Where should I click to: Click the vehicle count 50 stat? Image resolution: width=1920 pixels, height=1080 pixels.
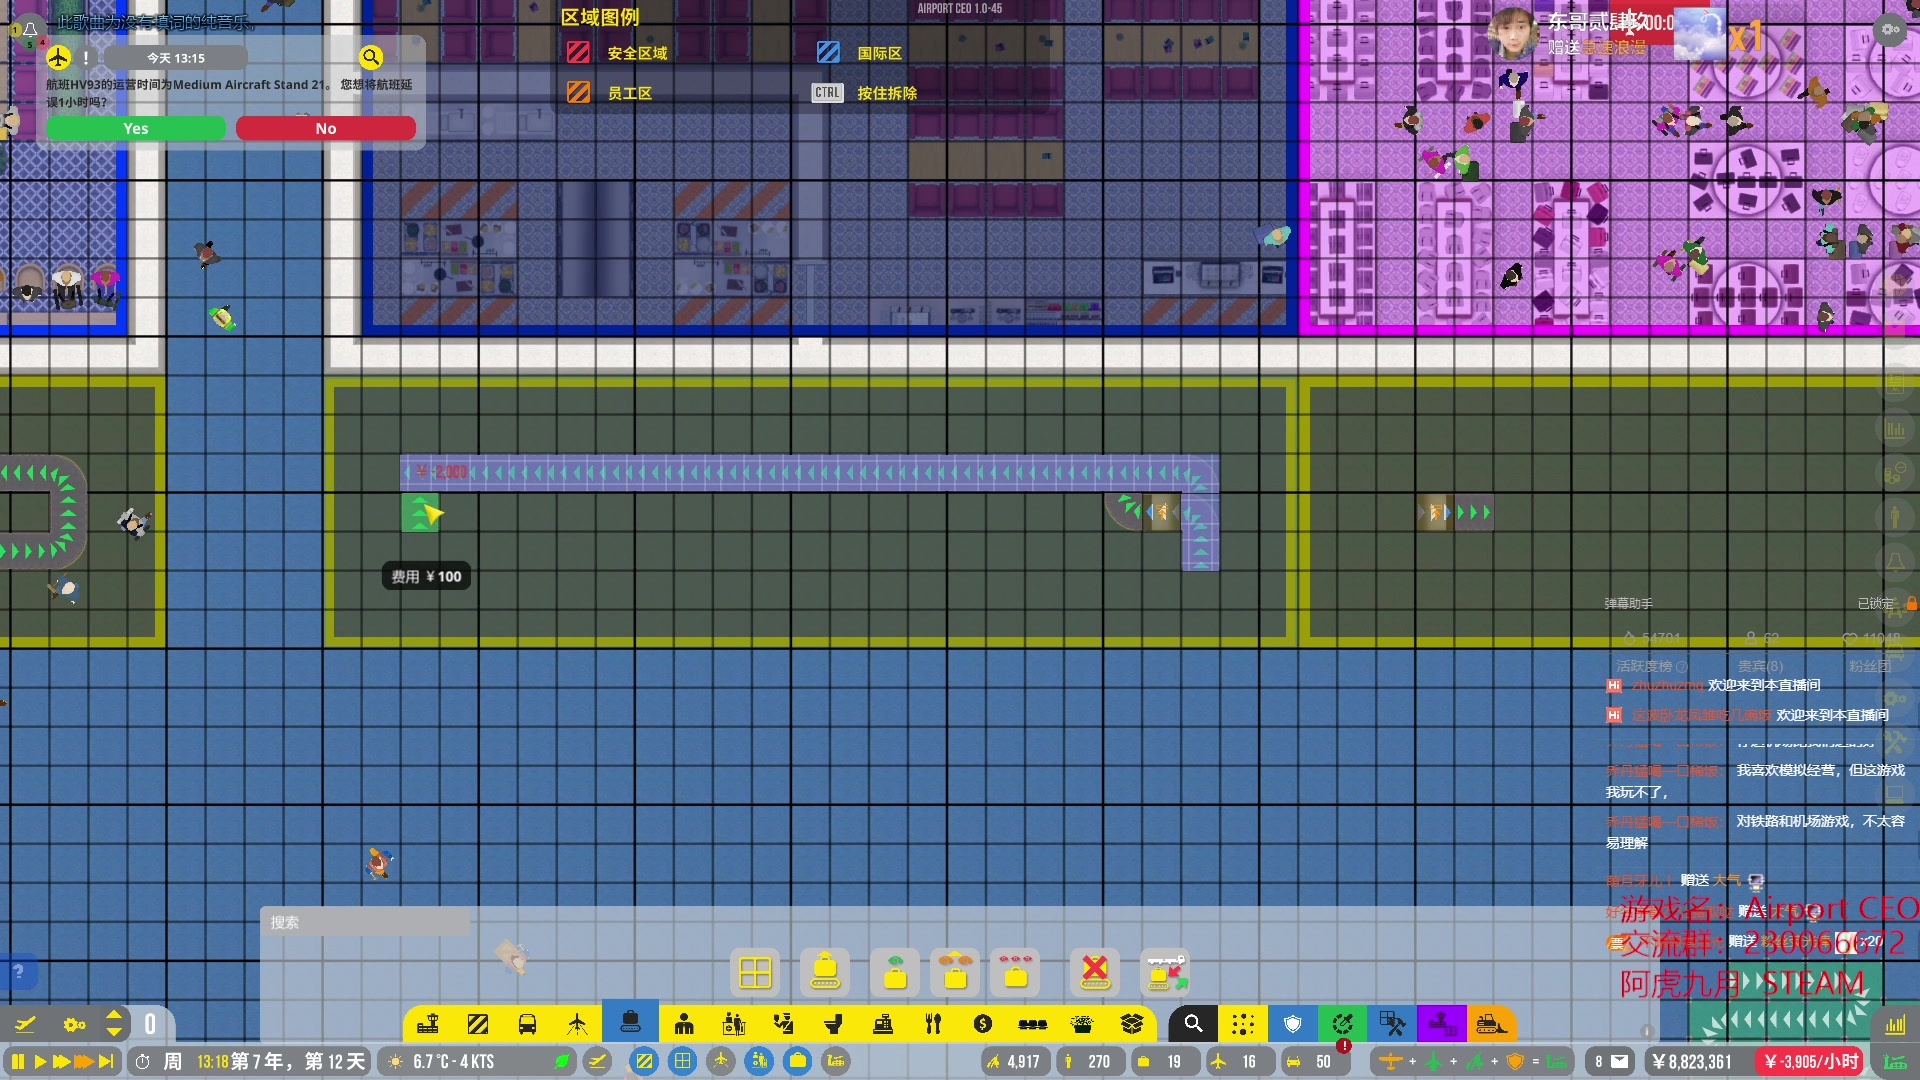(1313, 1061)
